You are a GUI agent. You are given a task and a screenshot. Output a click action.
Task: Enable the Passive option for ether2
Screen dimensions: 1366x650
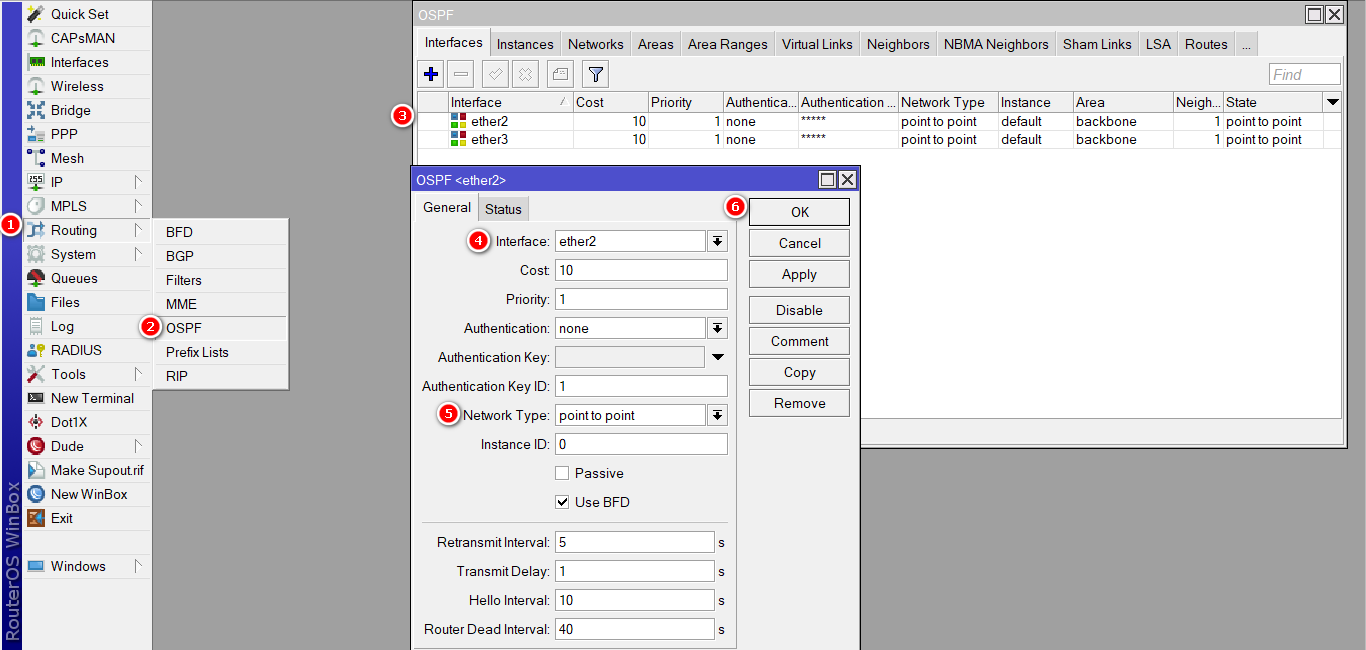(562, 473)
